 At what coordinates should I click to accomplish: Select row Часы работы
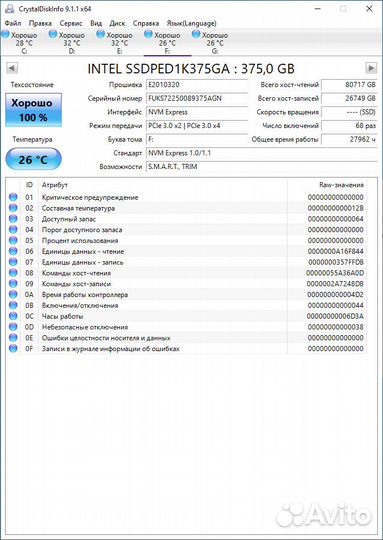tap(187, 316)
